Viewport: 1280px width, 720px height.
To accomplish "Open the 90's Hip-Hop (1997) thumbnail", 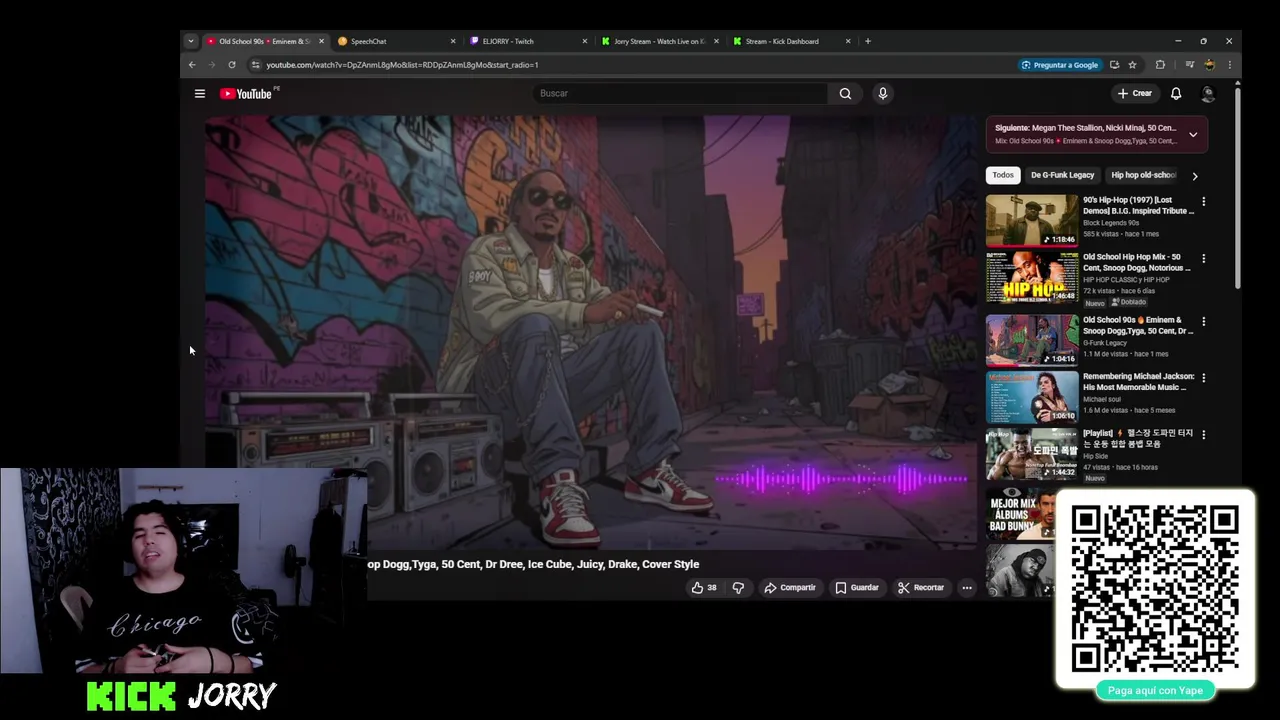I will point(1032,220).
